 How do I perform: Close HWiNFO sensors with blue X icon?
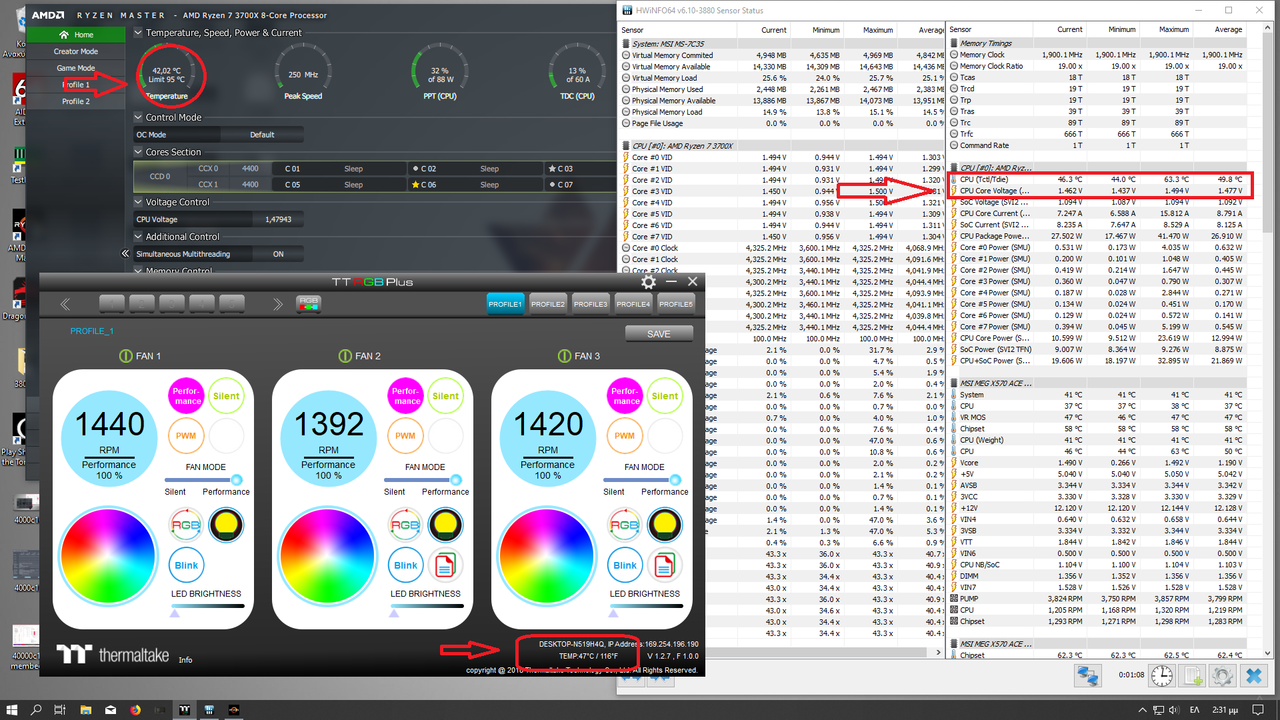pyautogui.click(x=1253, y=676)
